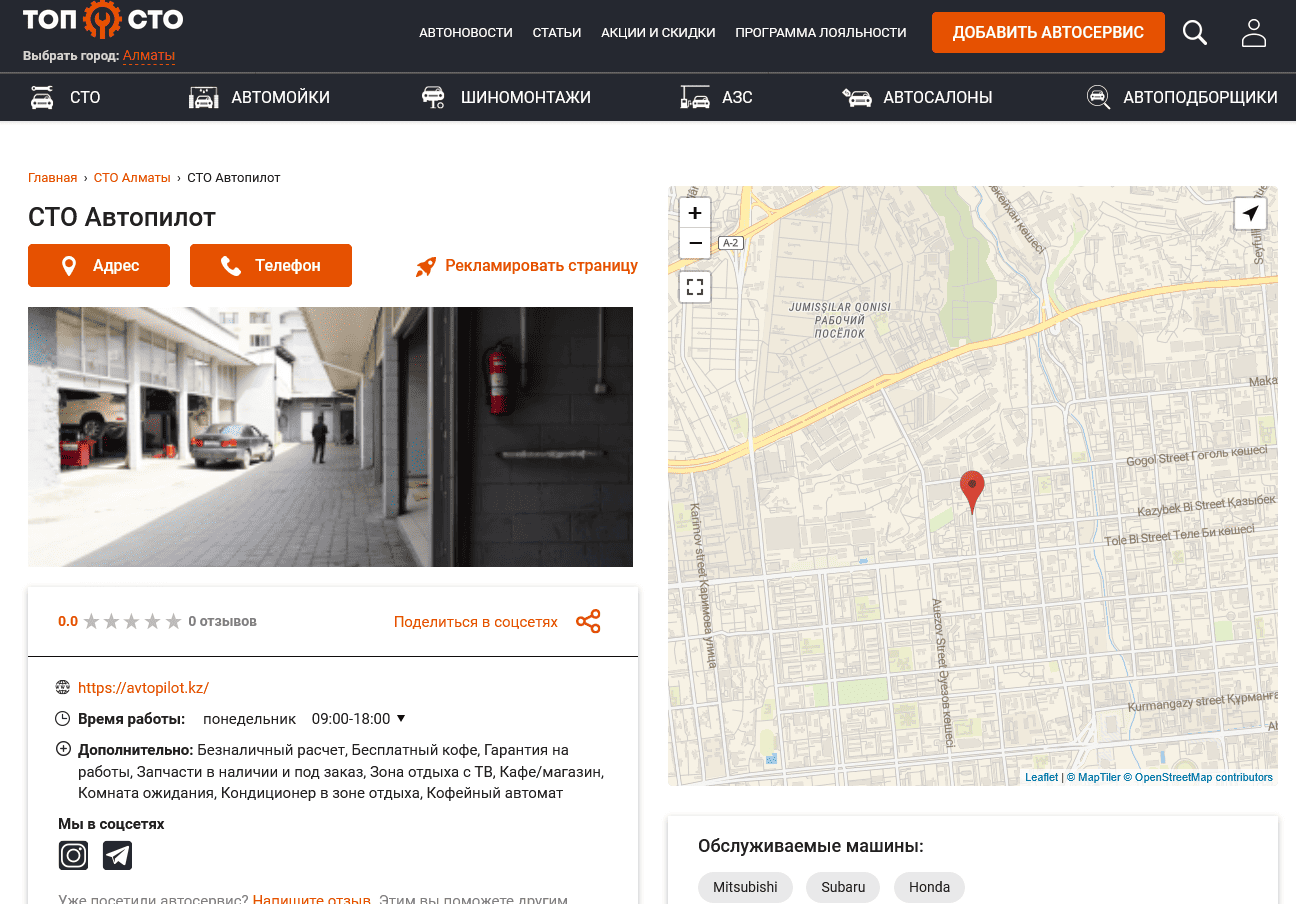Zoom out on the map

click(695, 243)
